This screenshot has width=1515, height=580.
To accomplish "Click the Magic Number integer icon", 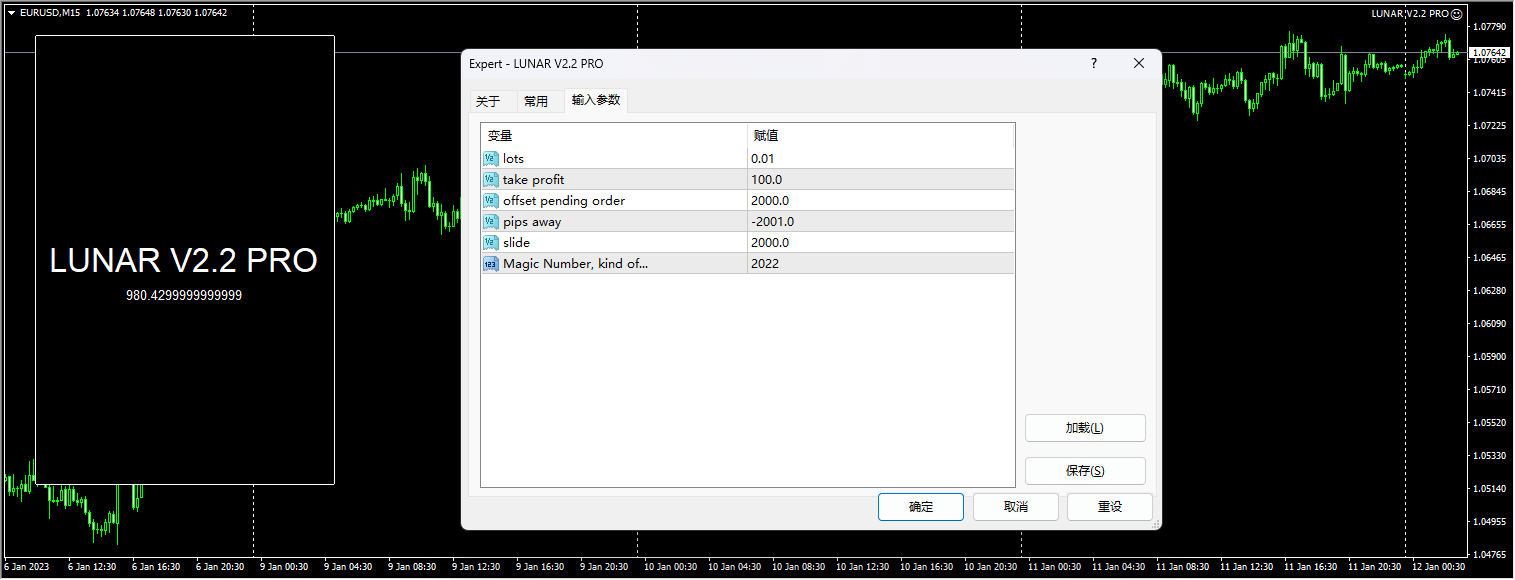I will point(490,263).
